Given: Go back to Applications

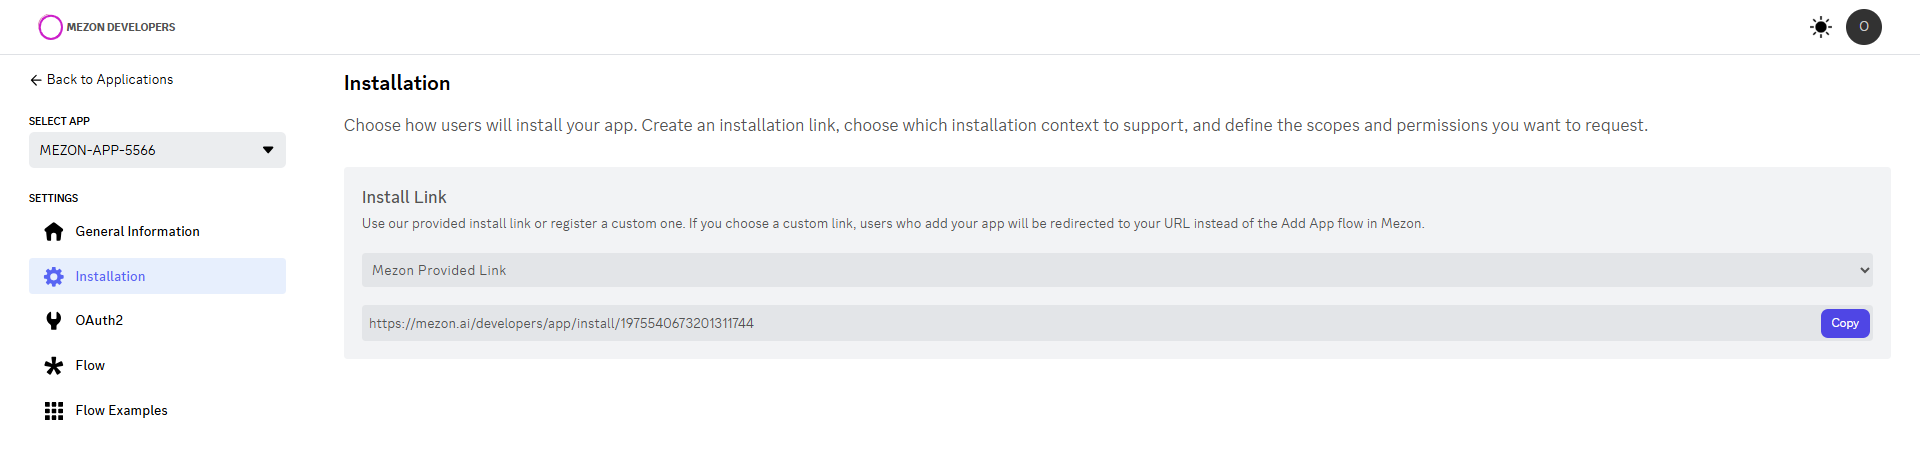Looking at the screenshot, I should point(110,80).
